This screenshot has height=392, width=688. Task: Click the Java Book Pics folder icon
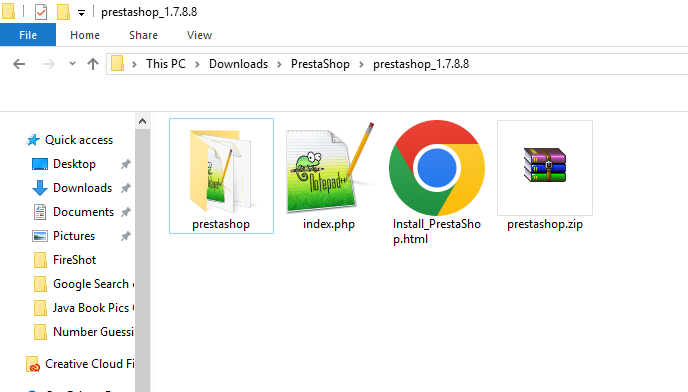(x=40, y=308)
